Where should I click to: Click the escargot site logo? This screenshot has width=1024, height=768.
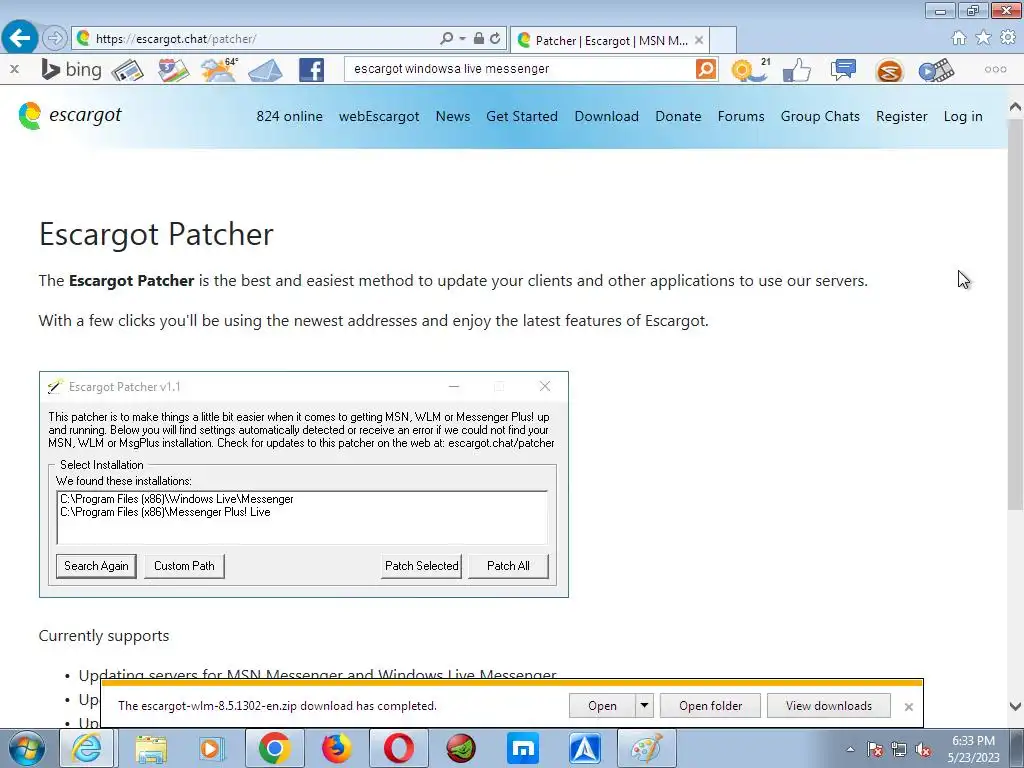pyautogui.click(x=70, y=116)
